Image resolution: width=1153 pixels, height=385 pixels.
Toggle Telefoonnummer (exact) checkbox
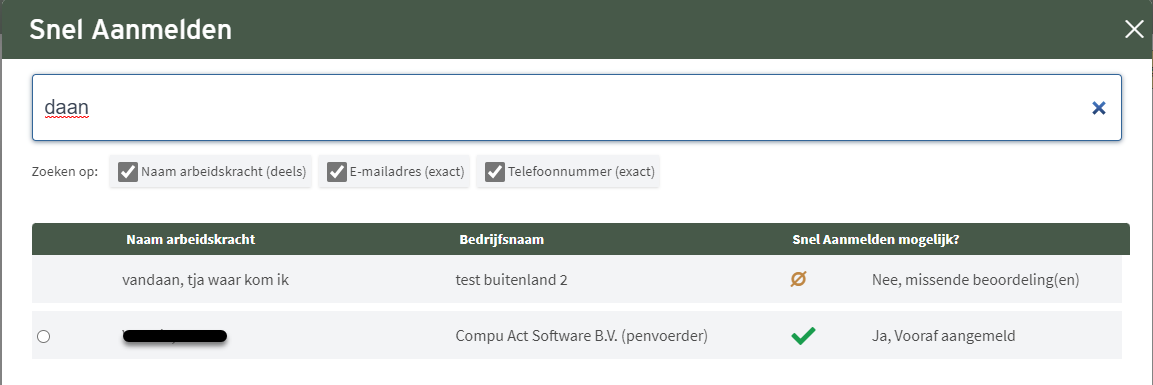495,172
